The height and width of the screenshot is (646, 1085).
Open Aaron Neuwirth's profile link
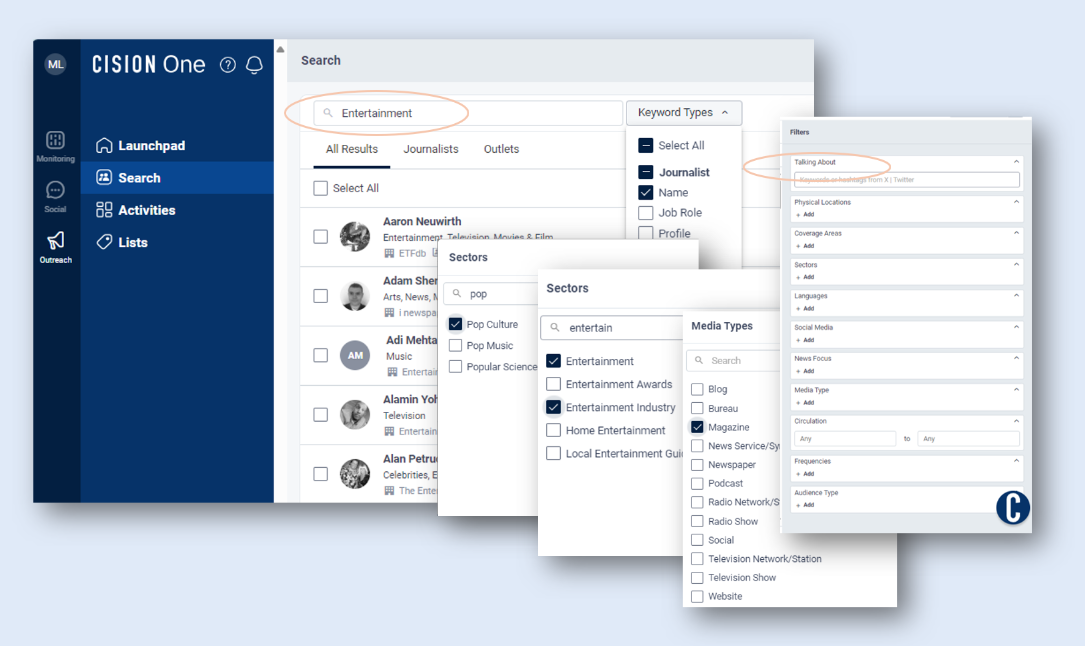tap(422, 221)
